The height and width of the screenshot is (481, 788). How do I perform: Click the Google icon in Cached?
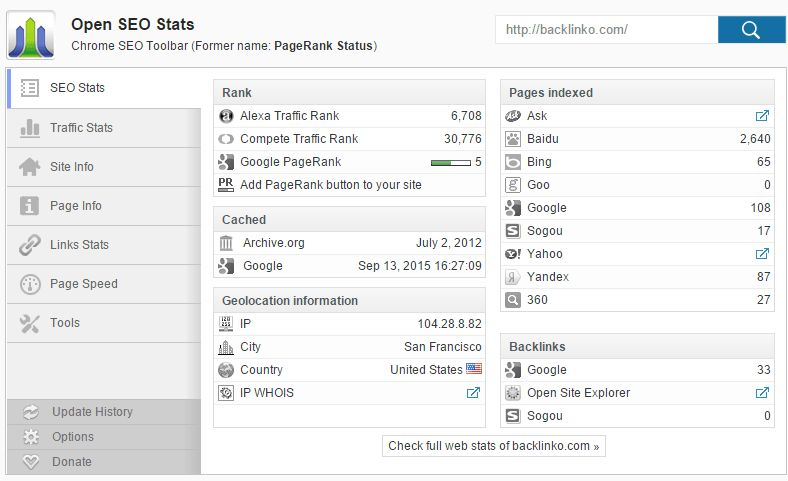click(226, 266)
